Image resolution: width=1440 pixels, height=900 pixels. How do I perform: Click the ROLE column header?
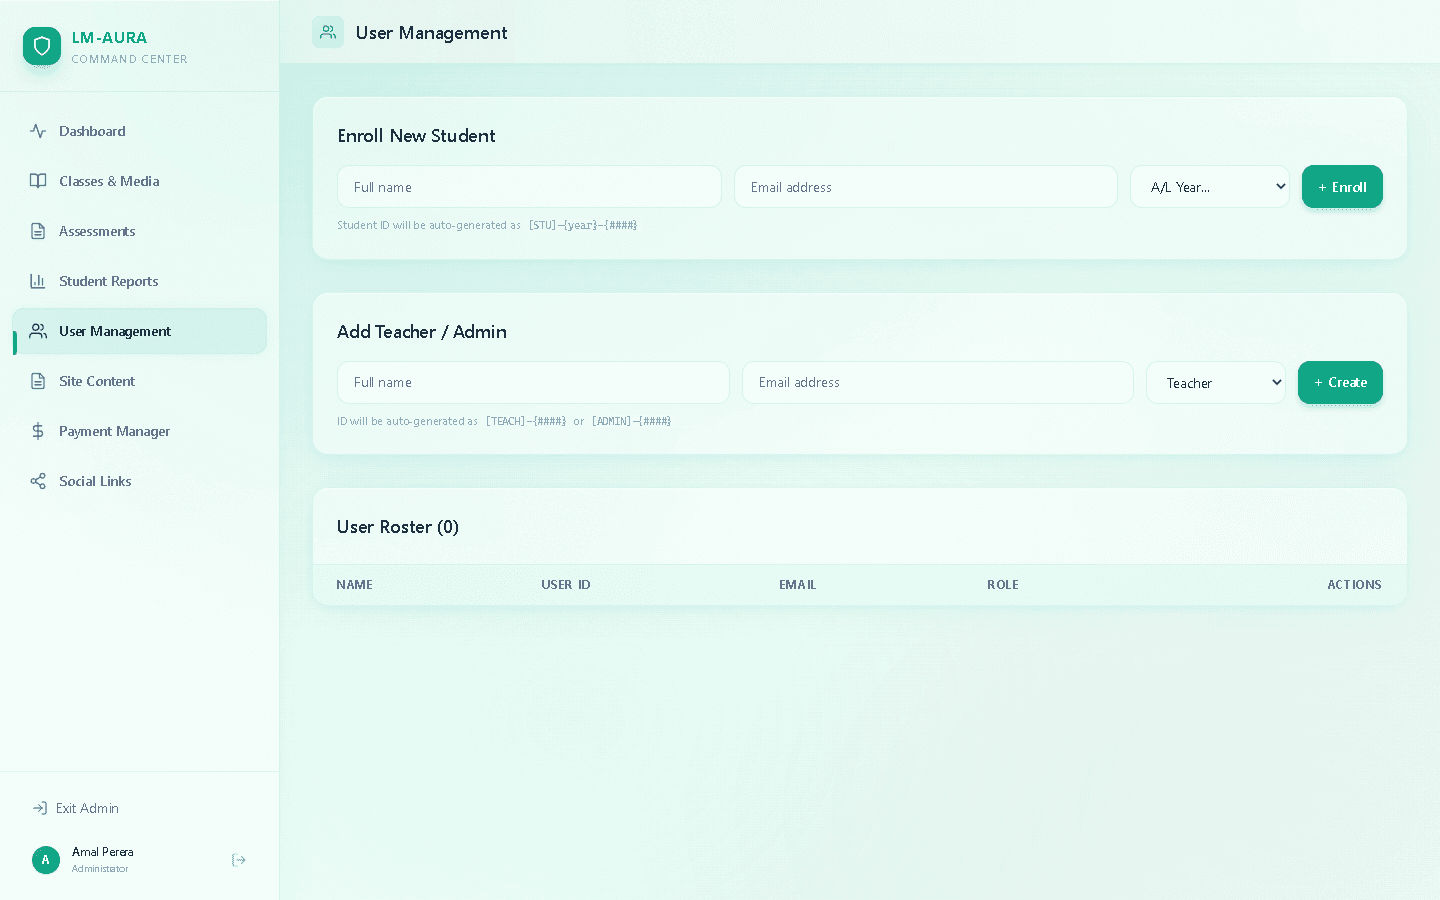click(1003, 585)
